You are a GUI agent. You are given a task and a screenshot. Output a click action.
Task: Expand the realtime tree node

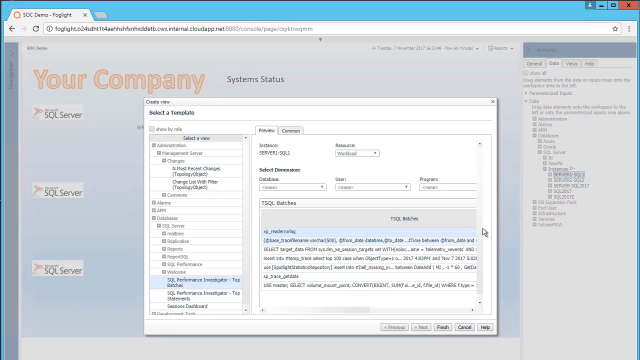[x=164, y=233]
